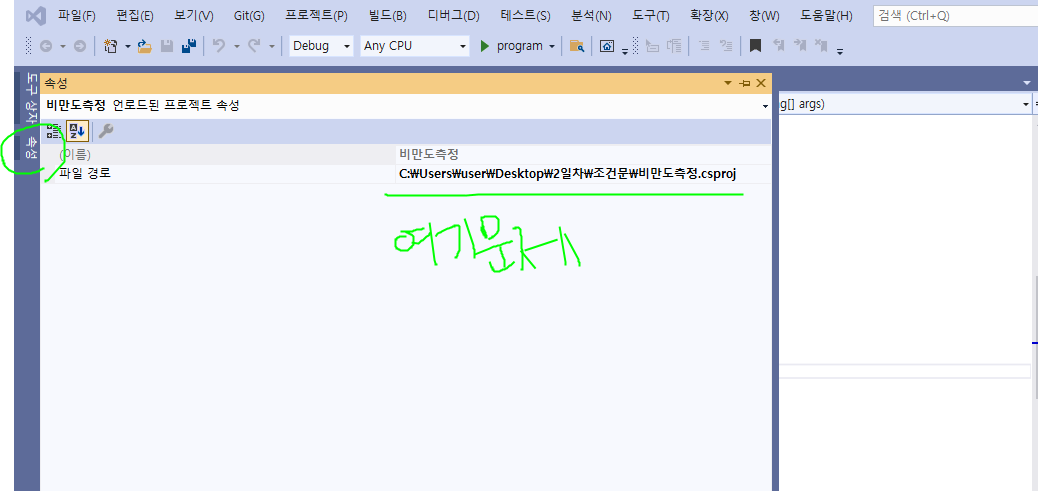Open the 프로젝트(P) menu
The image size is (1038, 491).
316,16
